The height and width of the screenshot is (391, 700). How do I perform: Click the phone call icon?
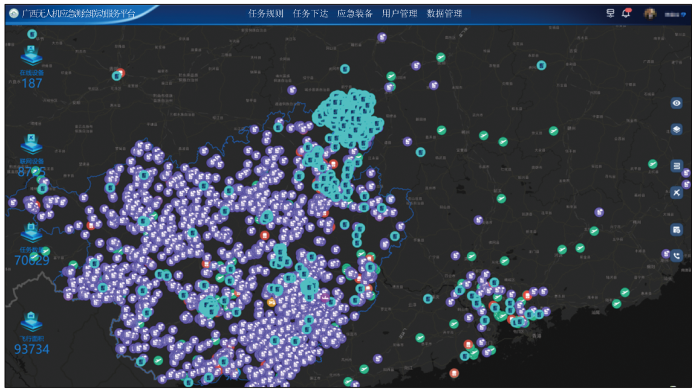(x=676, y=256)
